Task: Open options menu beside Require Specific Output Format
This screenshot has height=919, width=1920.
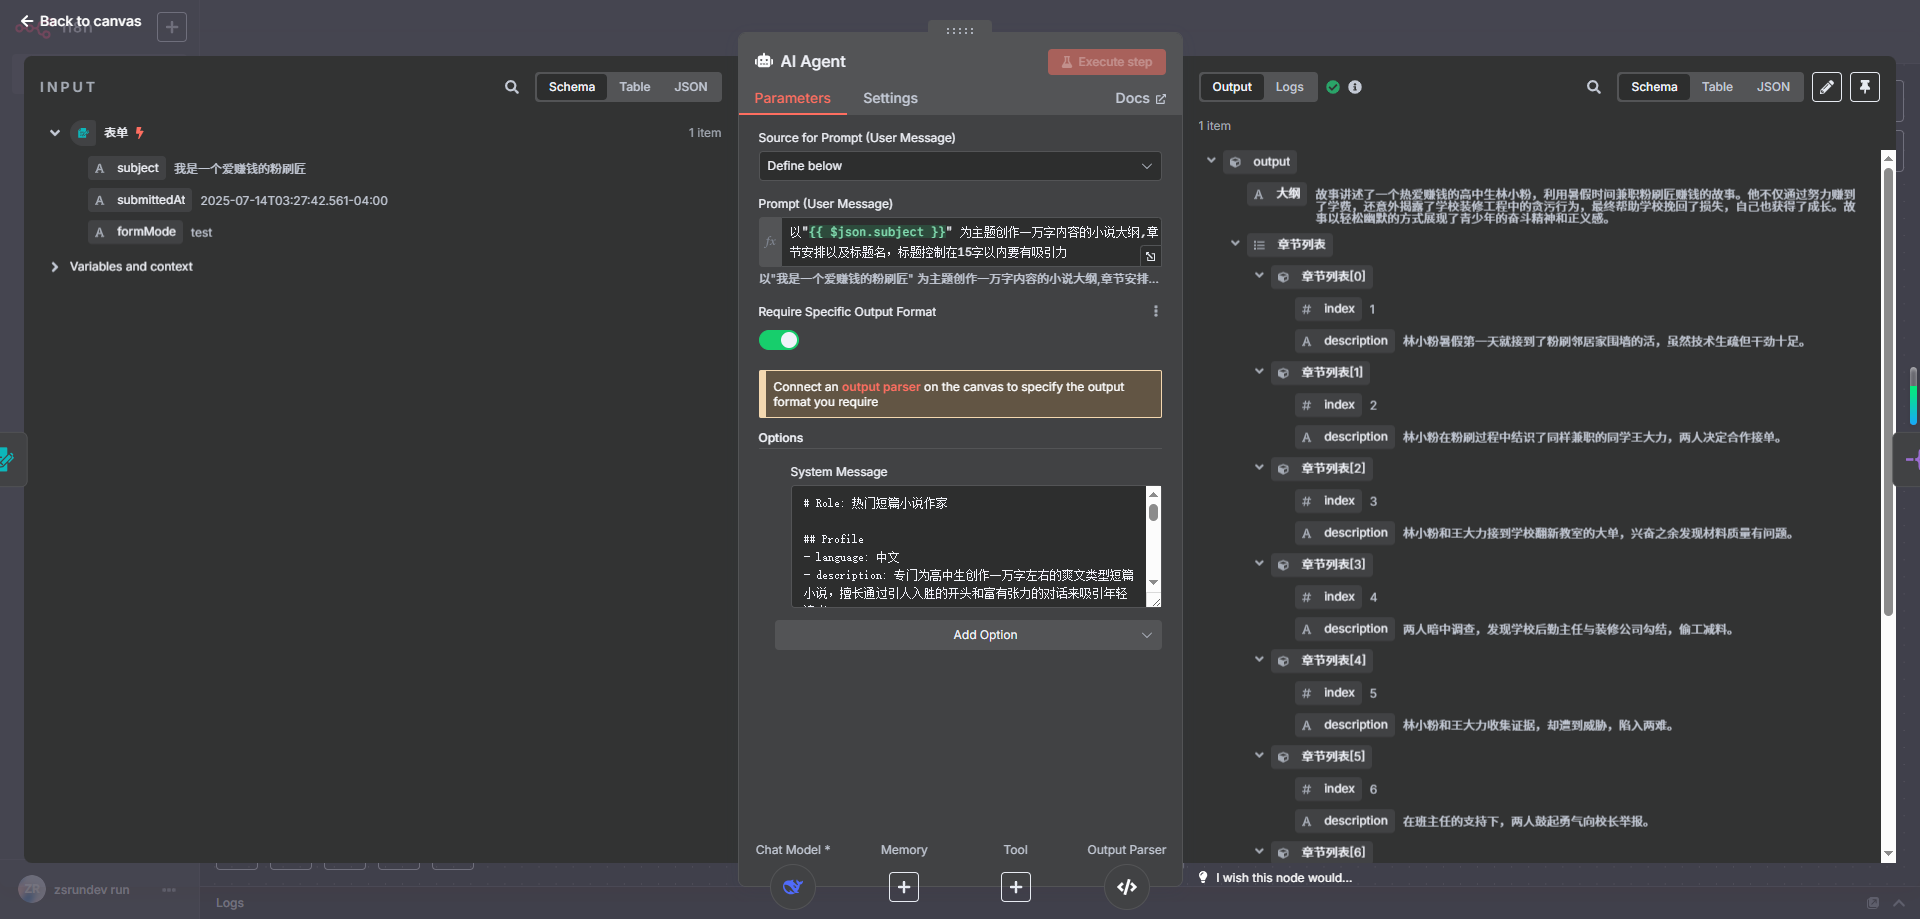Action: pyautogui.click(x=1156, y=311)
